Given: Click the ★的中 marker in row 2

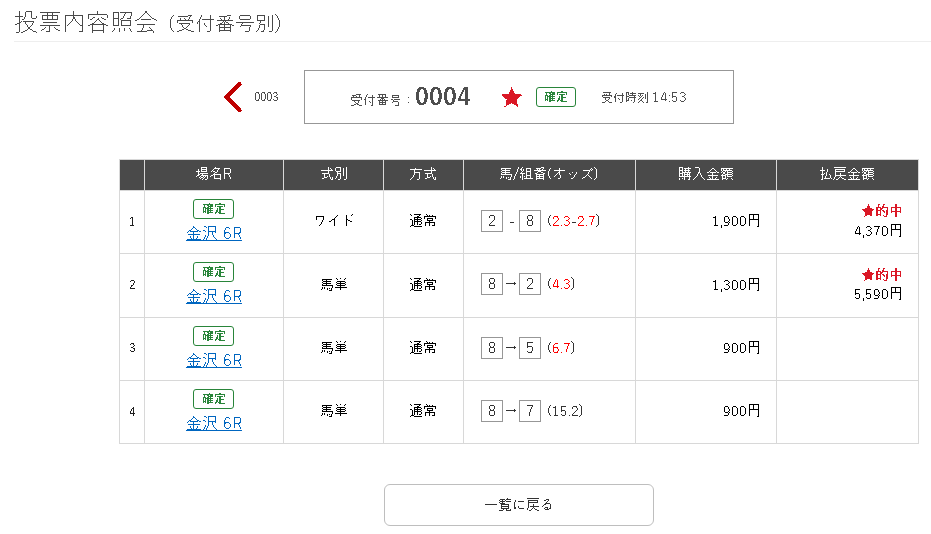Looking at the screenshot, I should (x=882, y=274).
